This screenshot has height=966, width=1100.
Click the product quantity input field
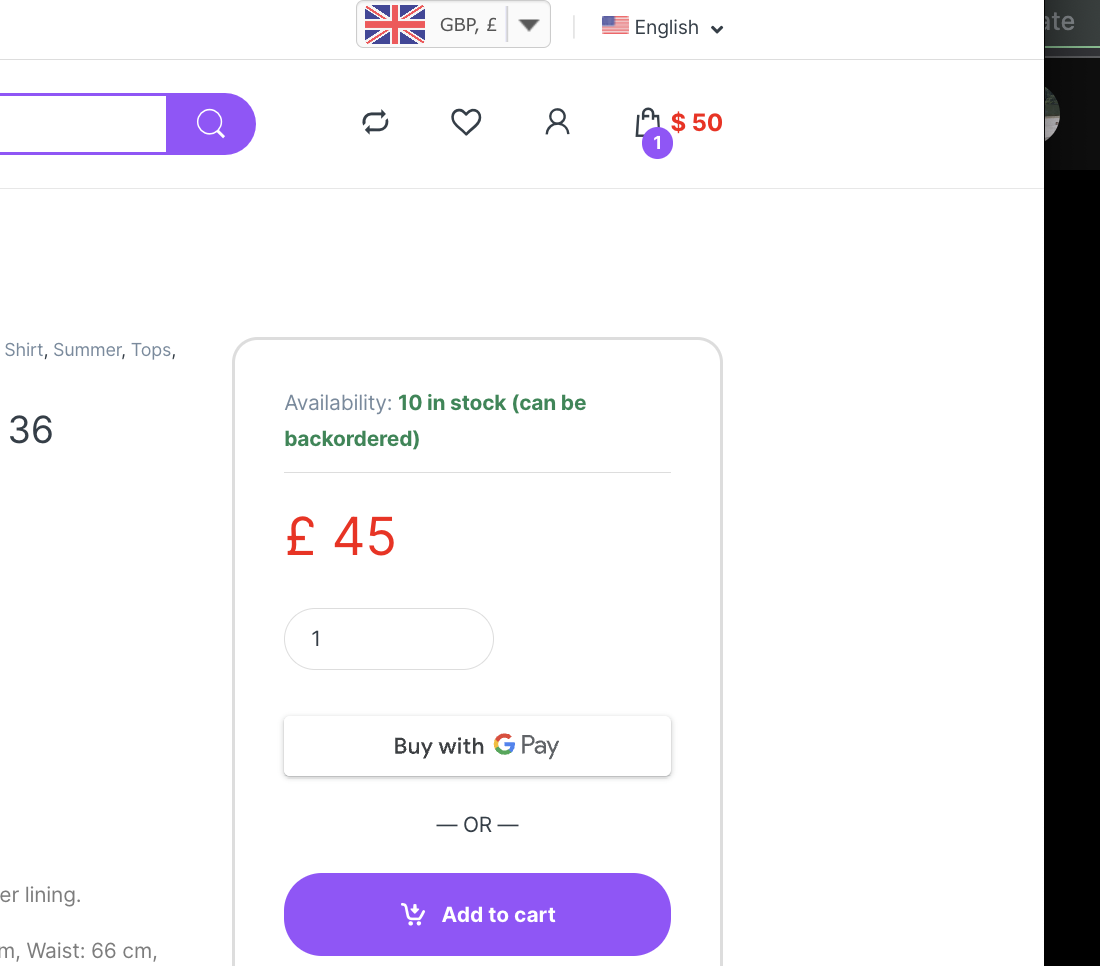388,639
